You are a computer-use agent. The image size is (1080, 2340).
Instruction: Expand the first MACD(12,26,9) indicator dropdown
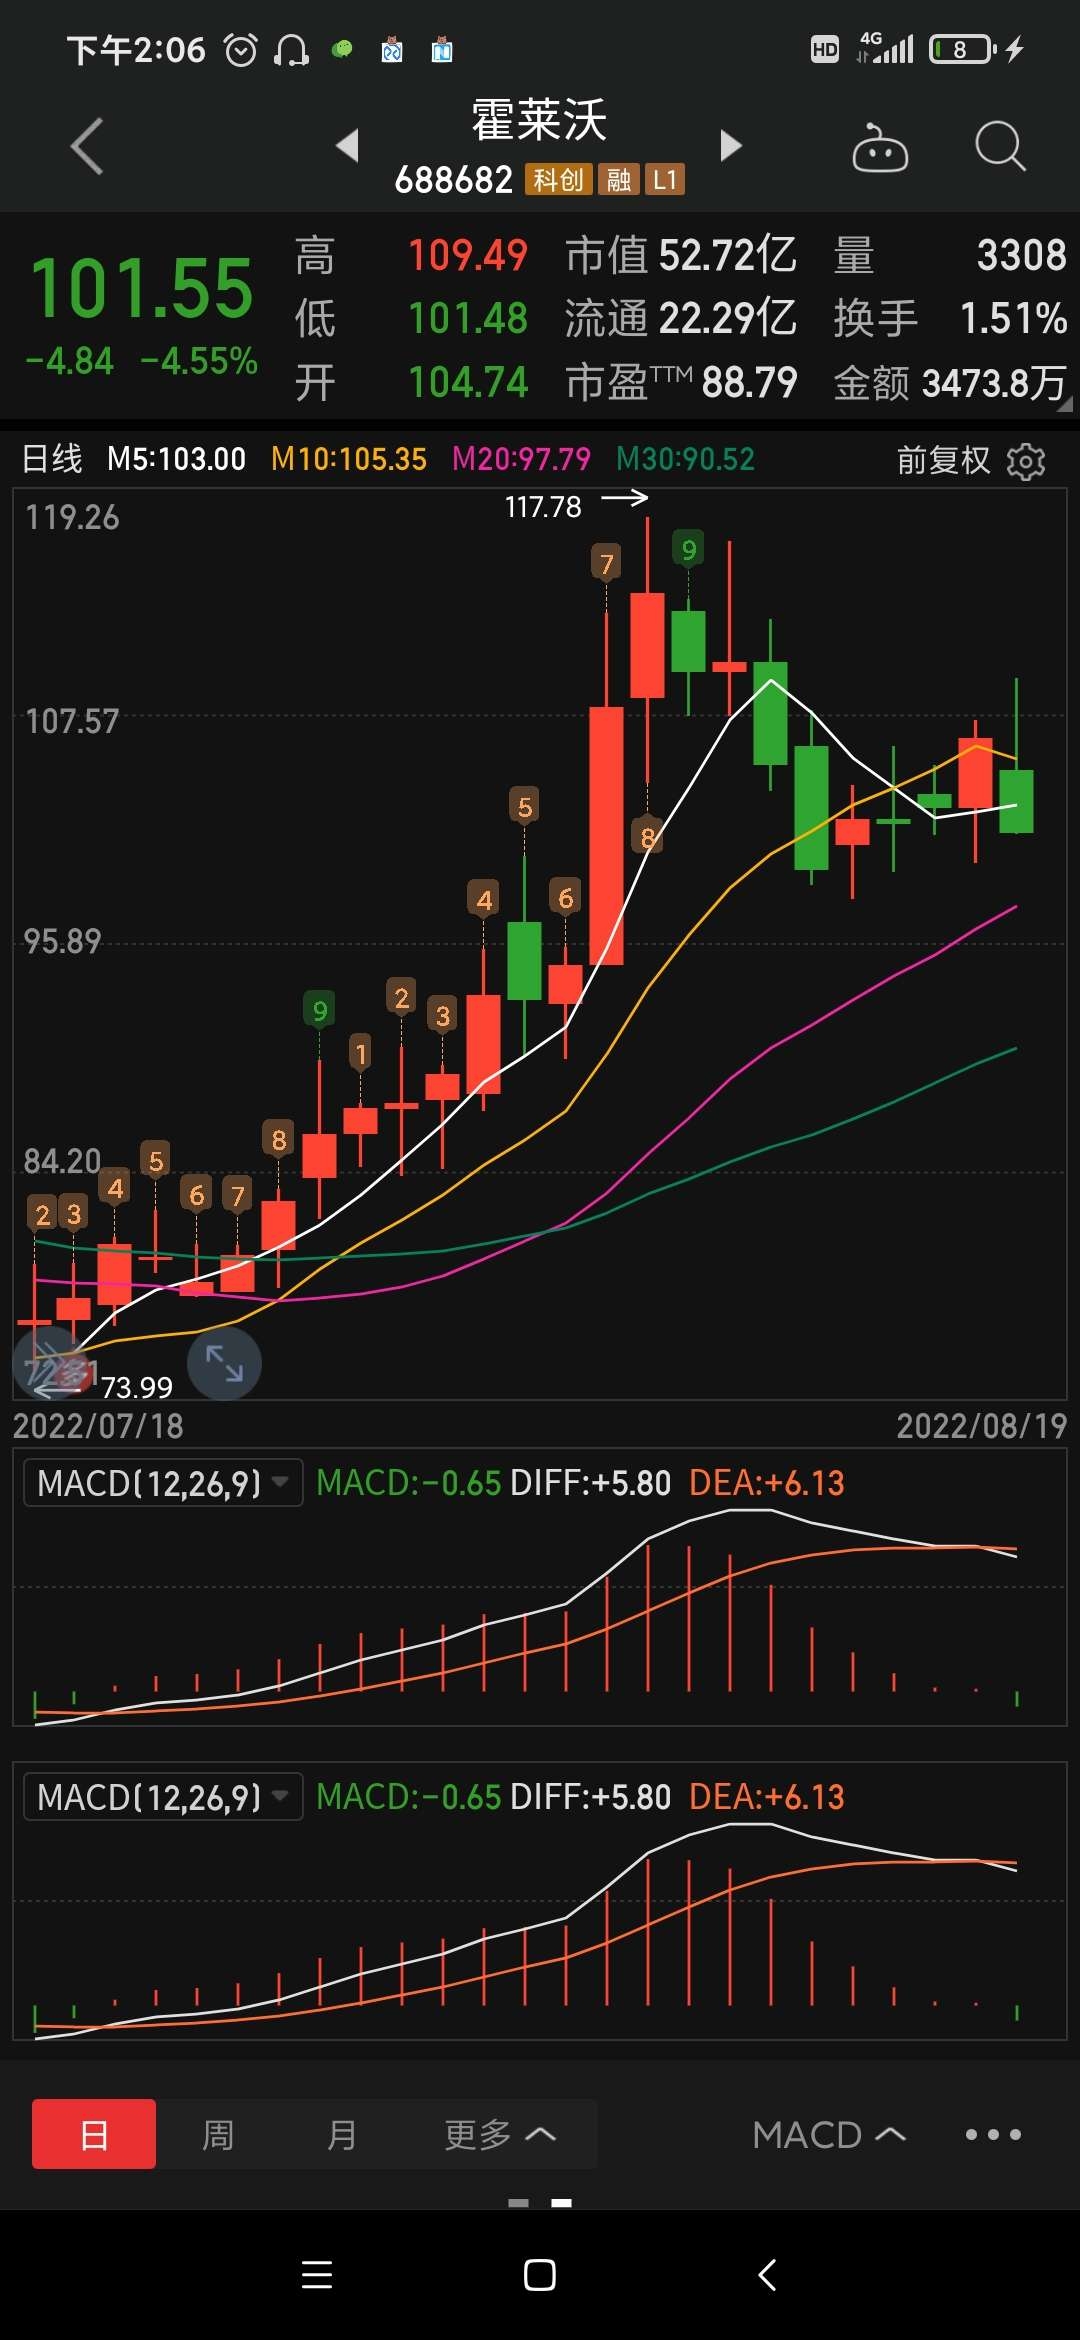163,1482
